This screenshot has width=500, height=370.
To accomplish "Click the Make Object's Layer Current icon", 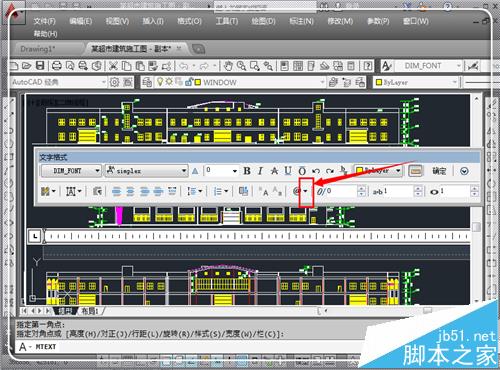I will [333, 82].
